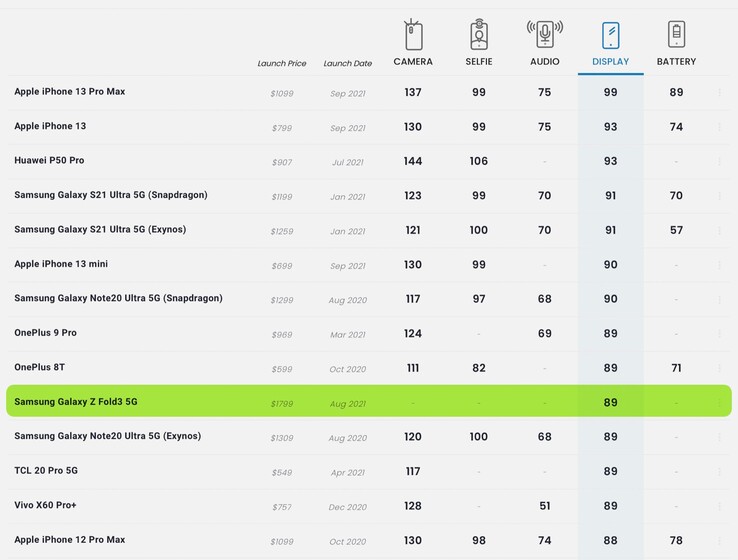The height and width of the screenshot is (560, 738).
Task: Click Jul 2021 launch date of Huawei P50 Pro
Action: coord(348,162)
